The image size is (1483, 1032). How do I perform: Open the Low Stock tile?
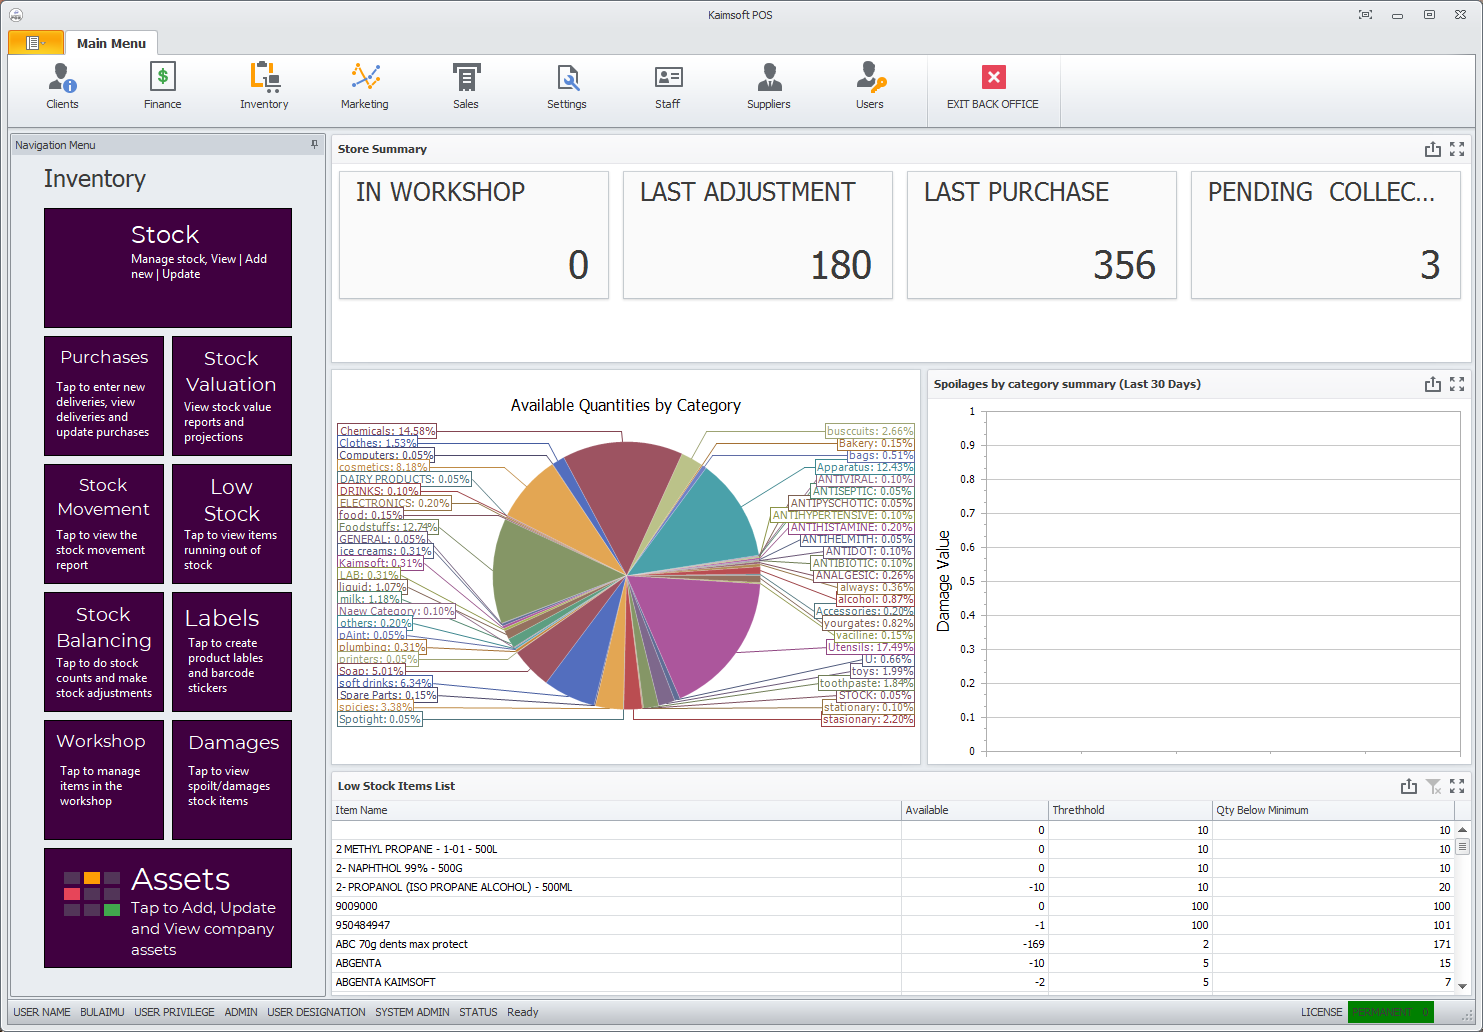pyautogui.click(x=232, y=524)
